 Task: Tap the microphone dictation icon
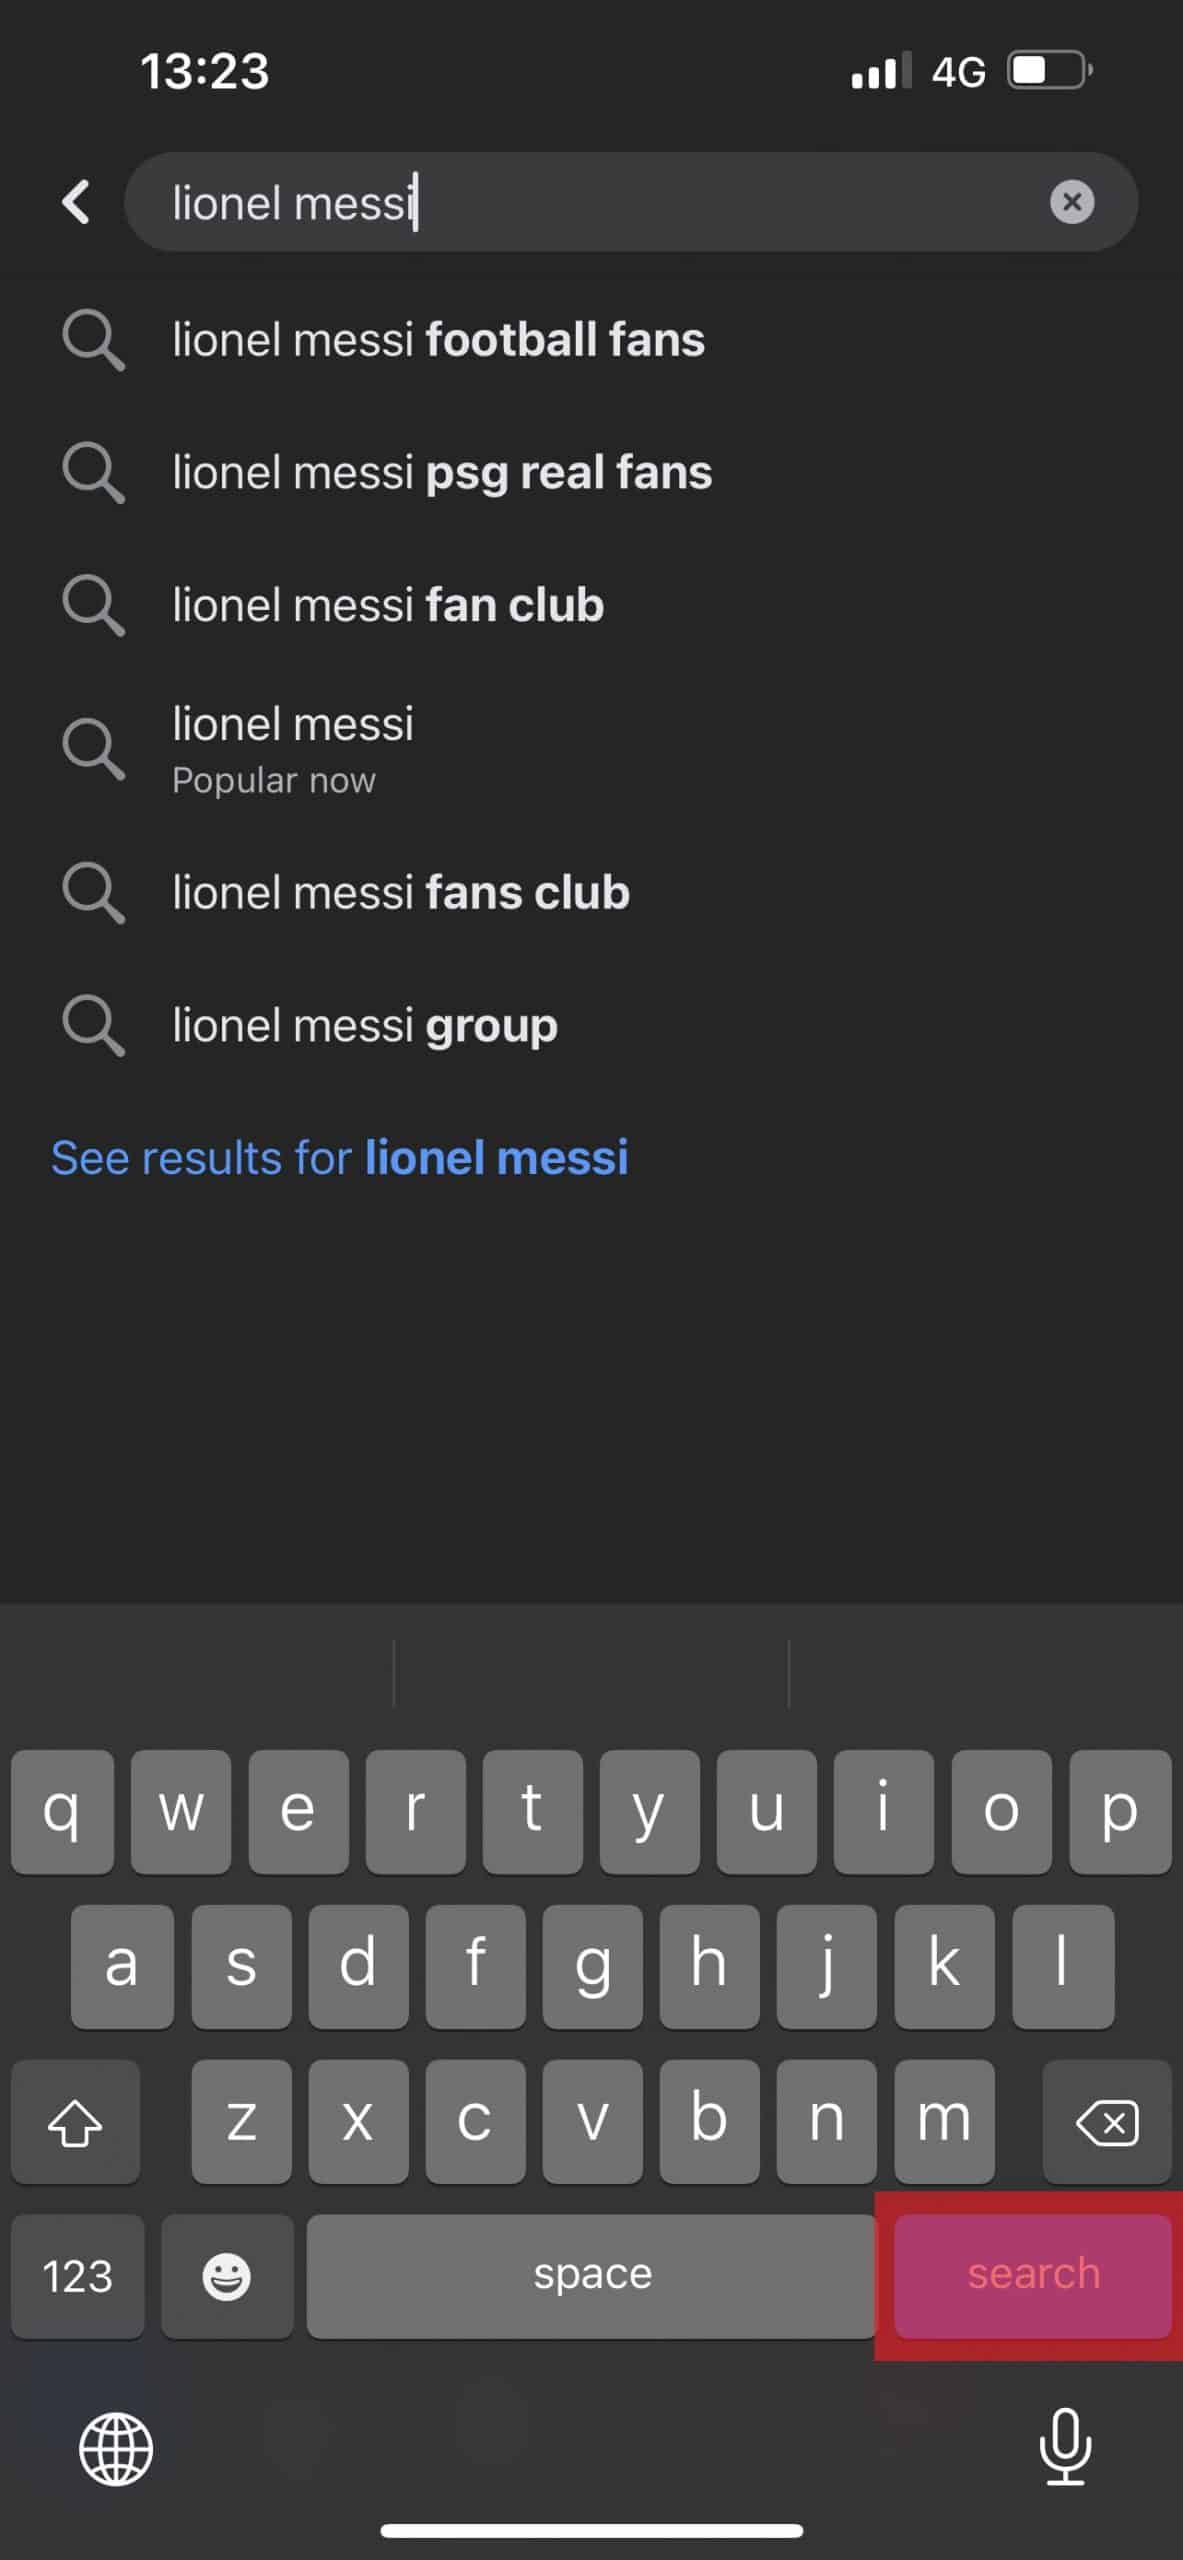tap(1066, 2447)
